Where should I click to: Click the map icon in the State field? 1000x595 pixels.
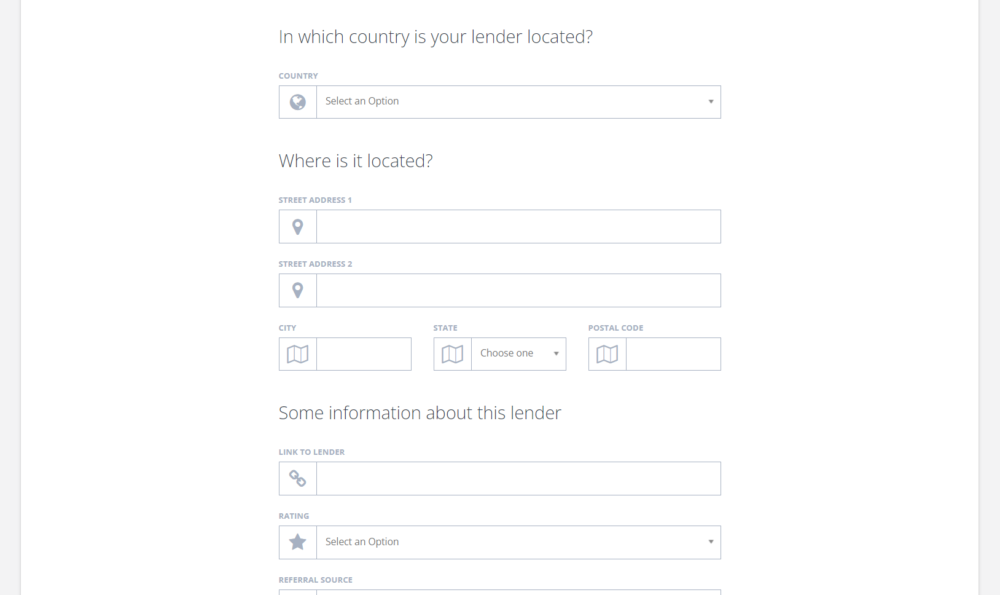point(452,353)
